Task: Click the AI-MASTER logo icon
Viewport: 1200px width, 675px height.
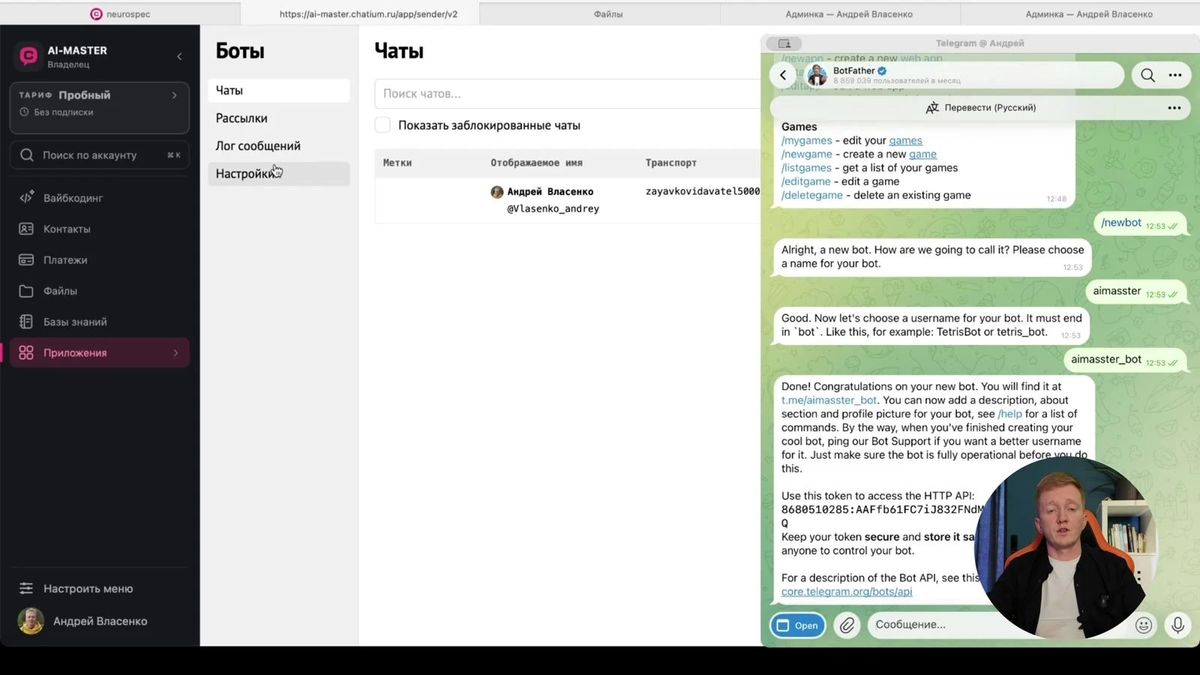Action: click(28, 56)
